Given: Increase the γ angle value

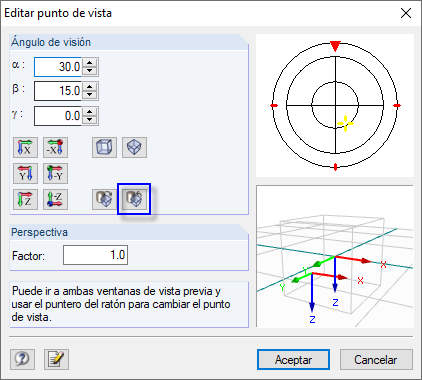Looking at the screenshot, I should coord(90,112).
